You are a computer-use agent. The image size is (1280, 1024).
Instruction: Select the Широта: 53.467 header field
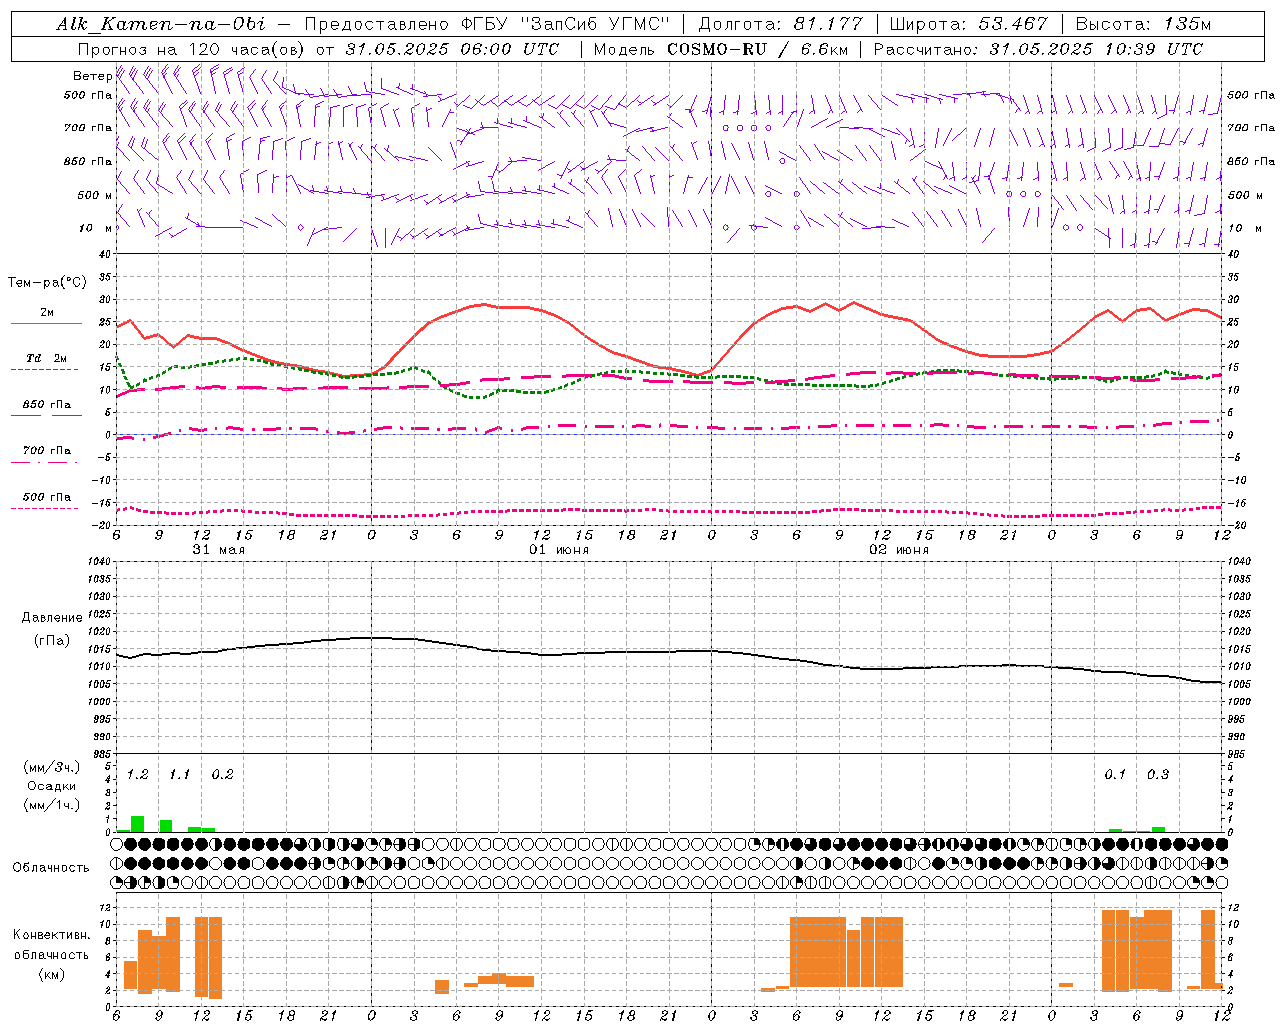click(968, 24)
